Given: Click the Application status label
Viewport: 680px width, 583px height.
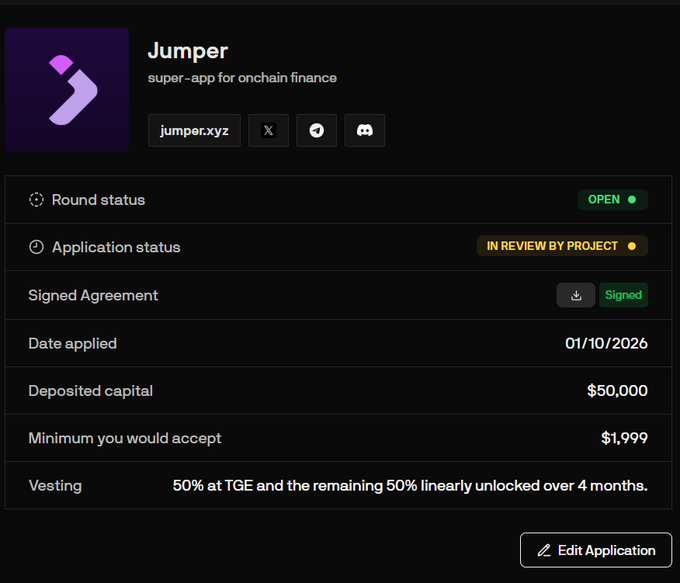Looking at the screenshot, I should 116,248.
